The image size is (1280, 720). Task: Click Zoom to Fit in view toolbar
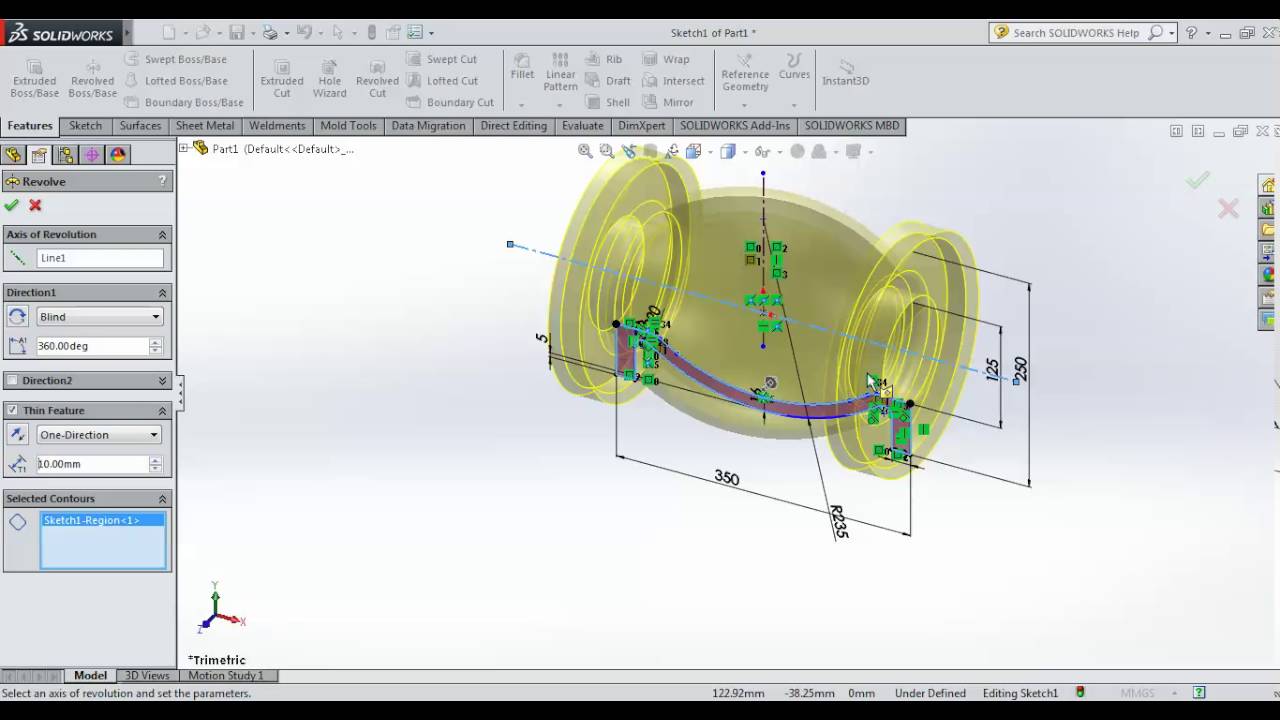pos(585,151)
